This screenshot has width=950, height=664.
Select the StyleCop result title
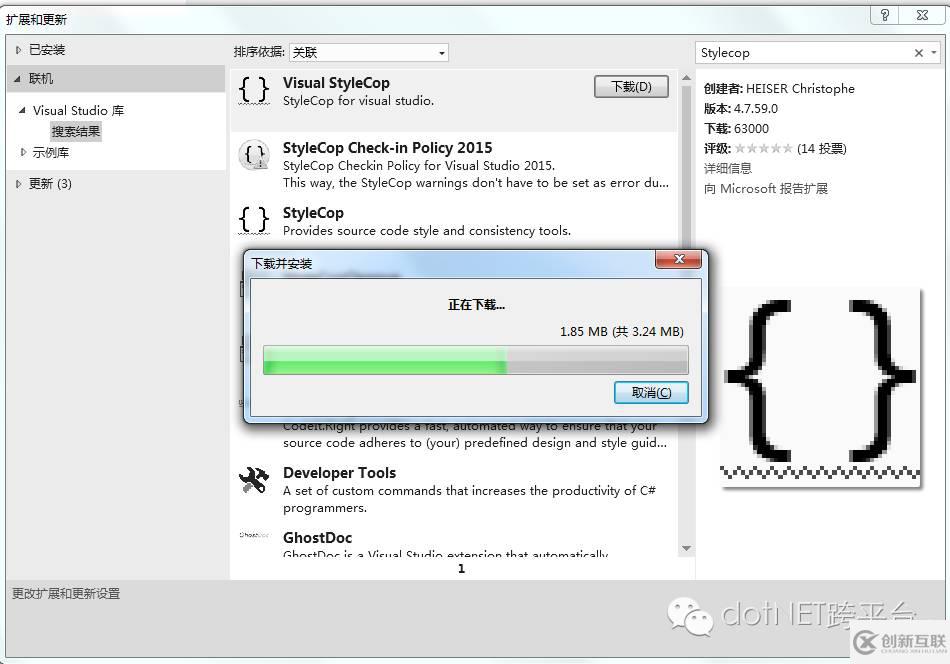tap(313, 213)
